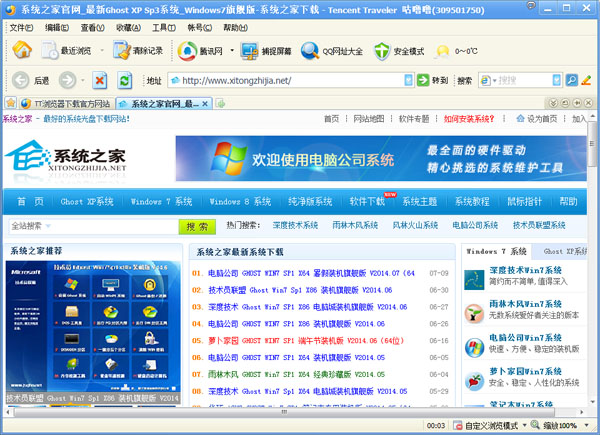Click the 缩放 zoom magnifier status bar icon
The width and height of the screenshot is (600, 435).
point(535,425)
